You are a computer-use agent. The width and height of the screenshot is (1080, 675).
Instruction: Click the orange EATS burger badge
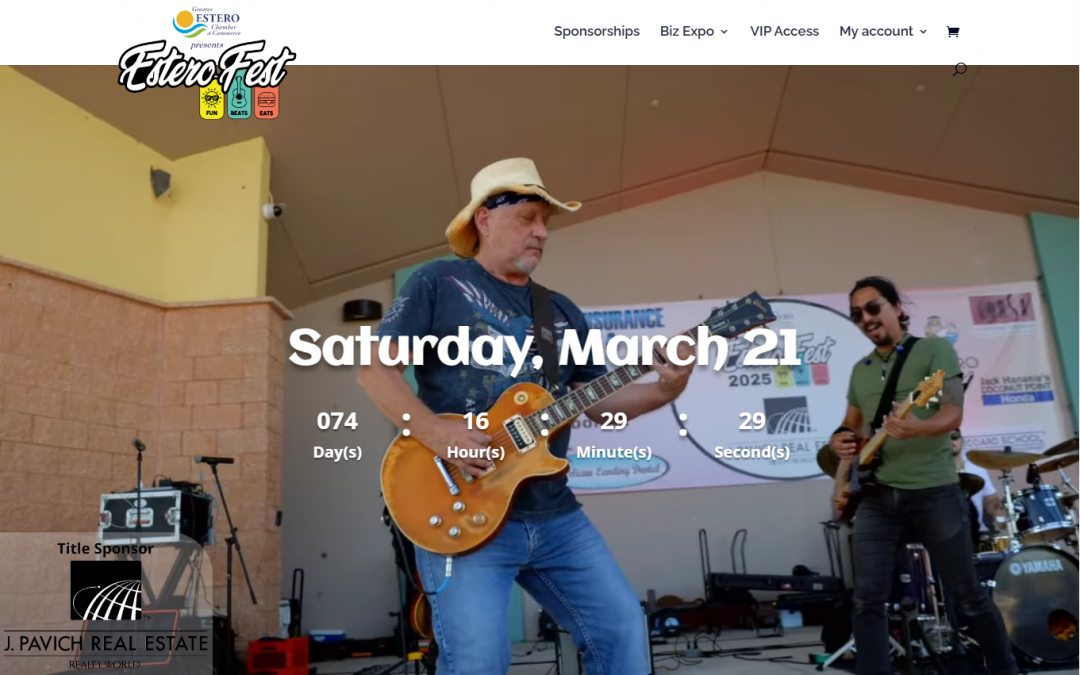coord(266,102)
